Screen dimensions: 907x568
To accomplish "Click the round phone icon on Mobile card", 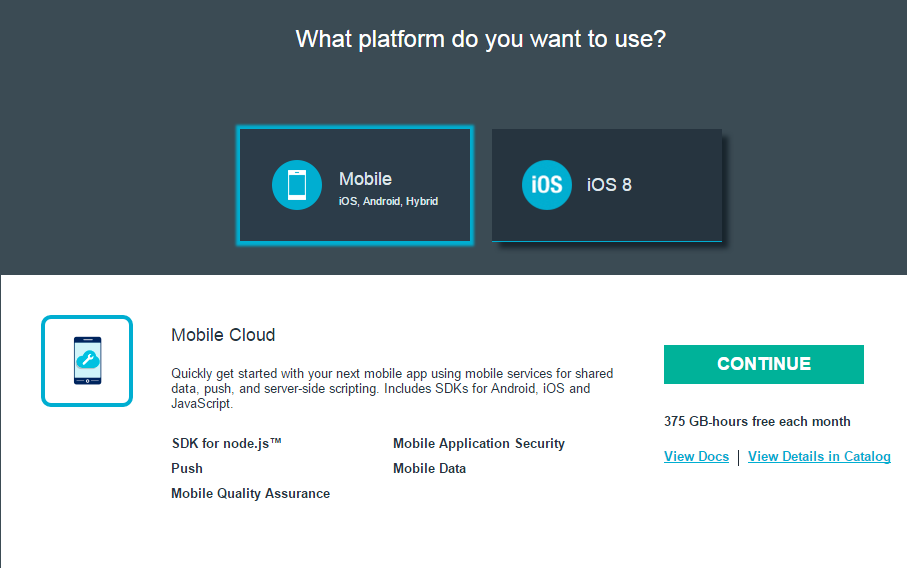I will [x=297, y=185].
